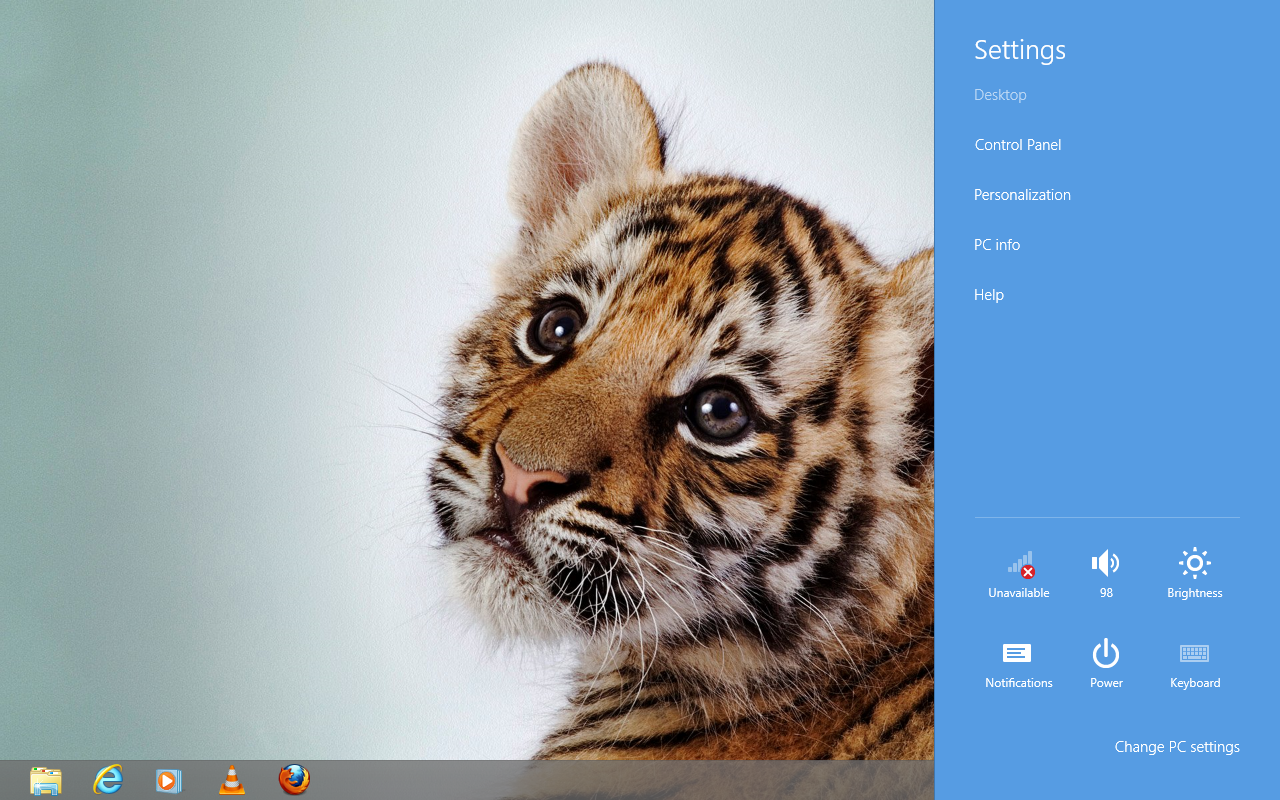1280x800 pixels.
Task: Click Change PC settings
Action: (1177, 747)
